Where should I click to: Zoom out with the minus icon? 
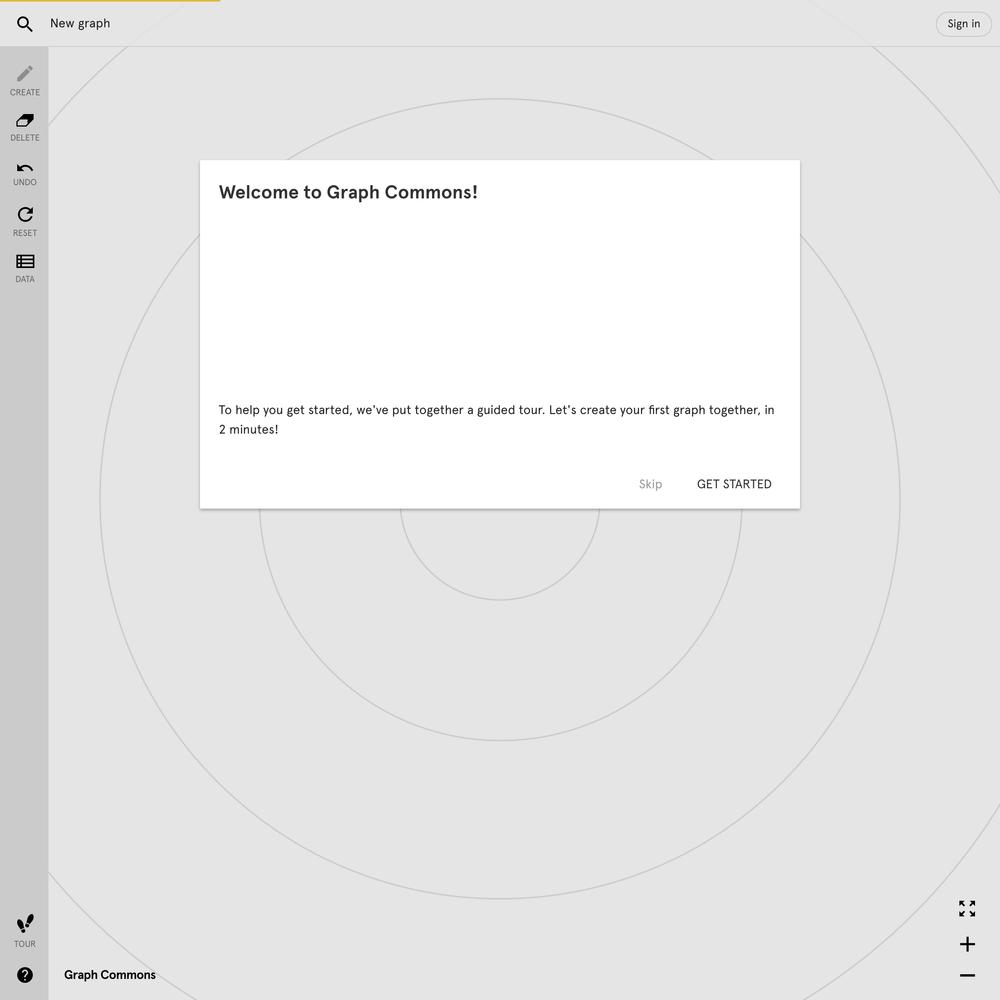click(x=967, y=975)
